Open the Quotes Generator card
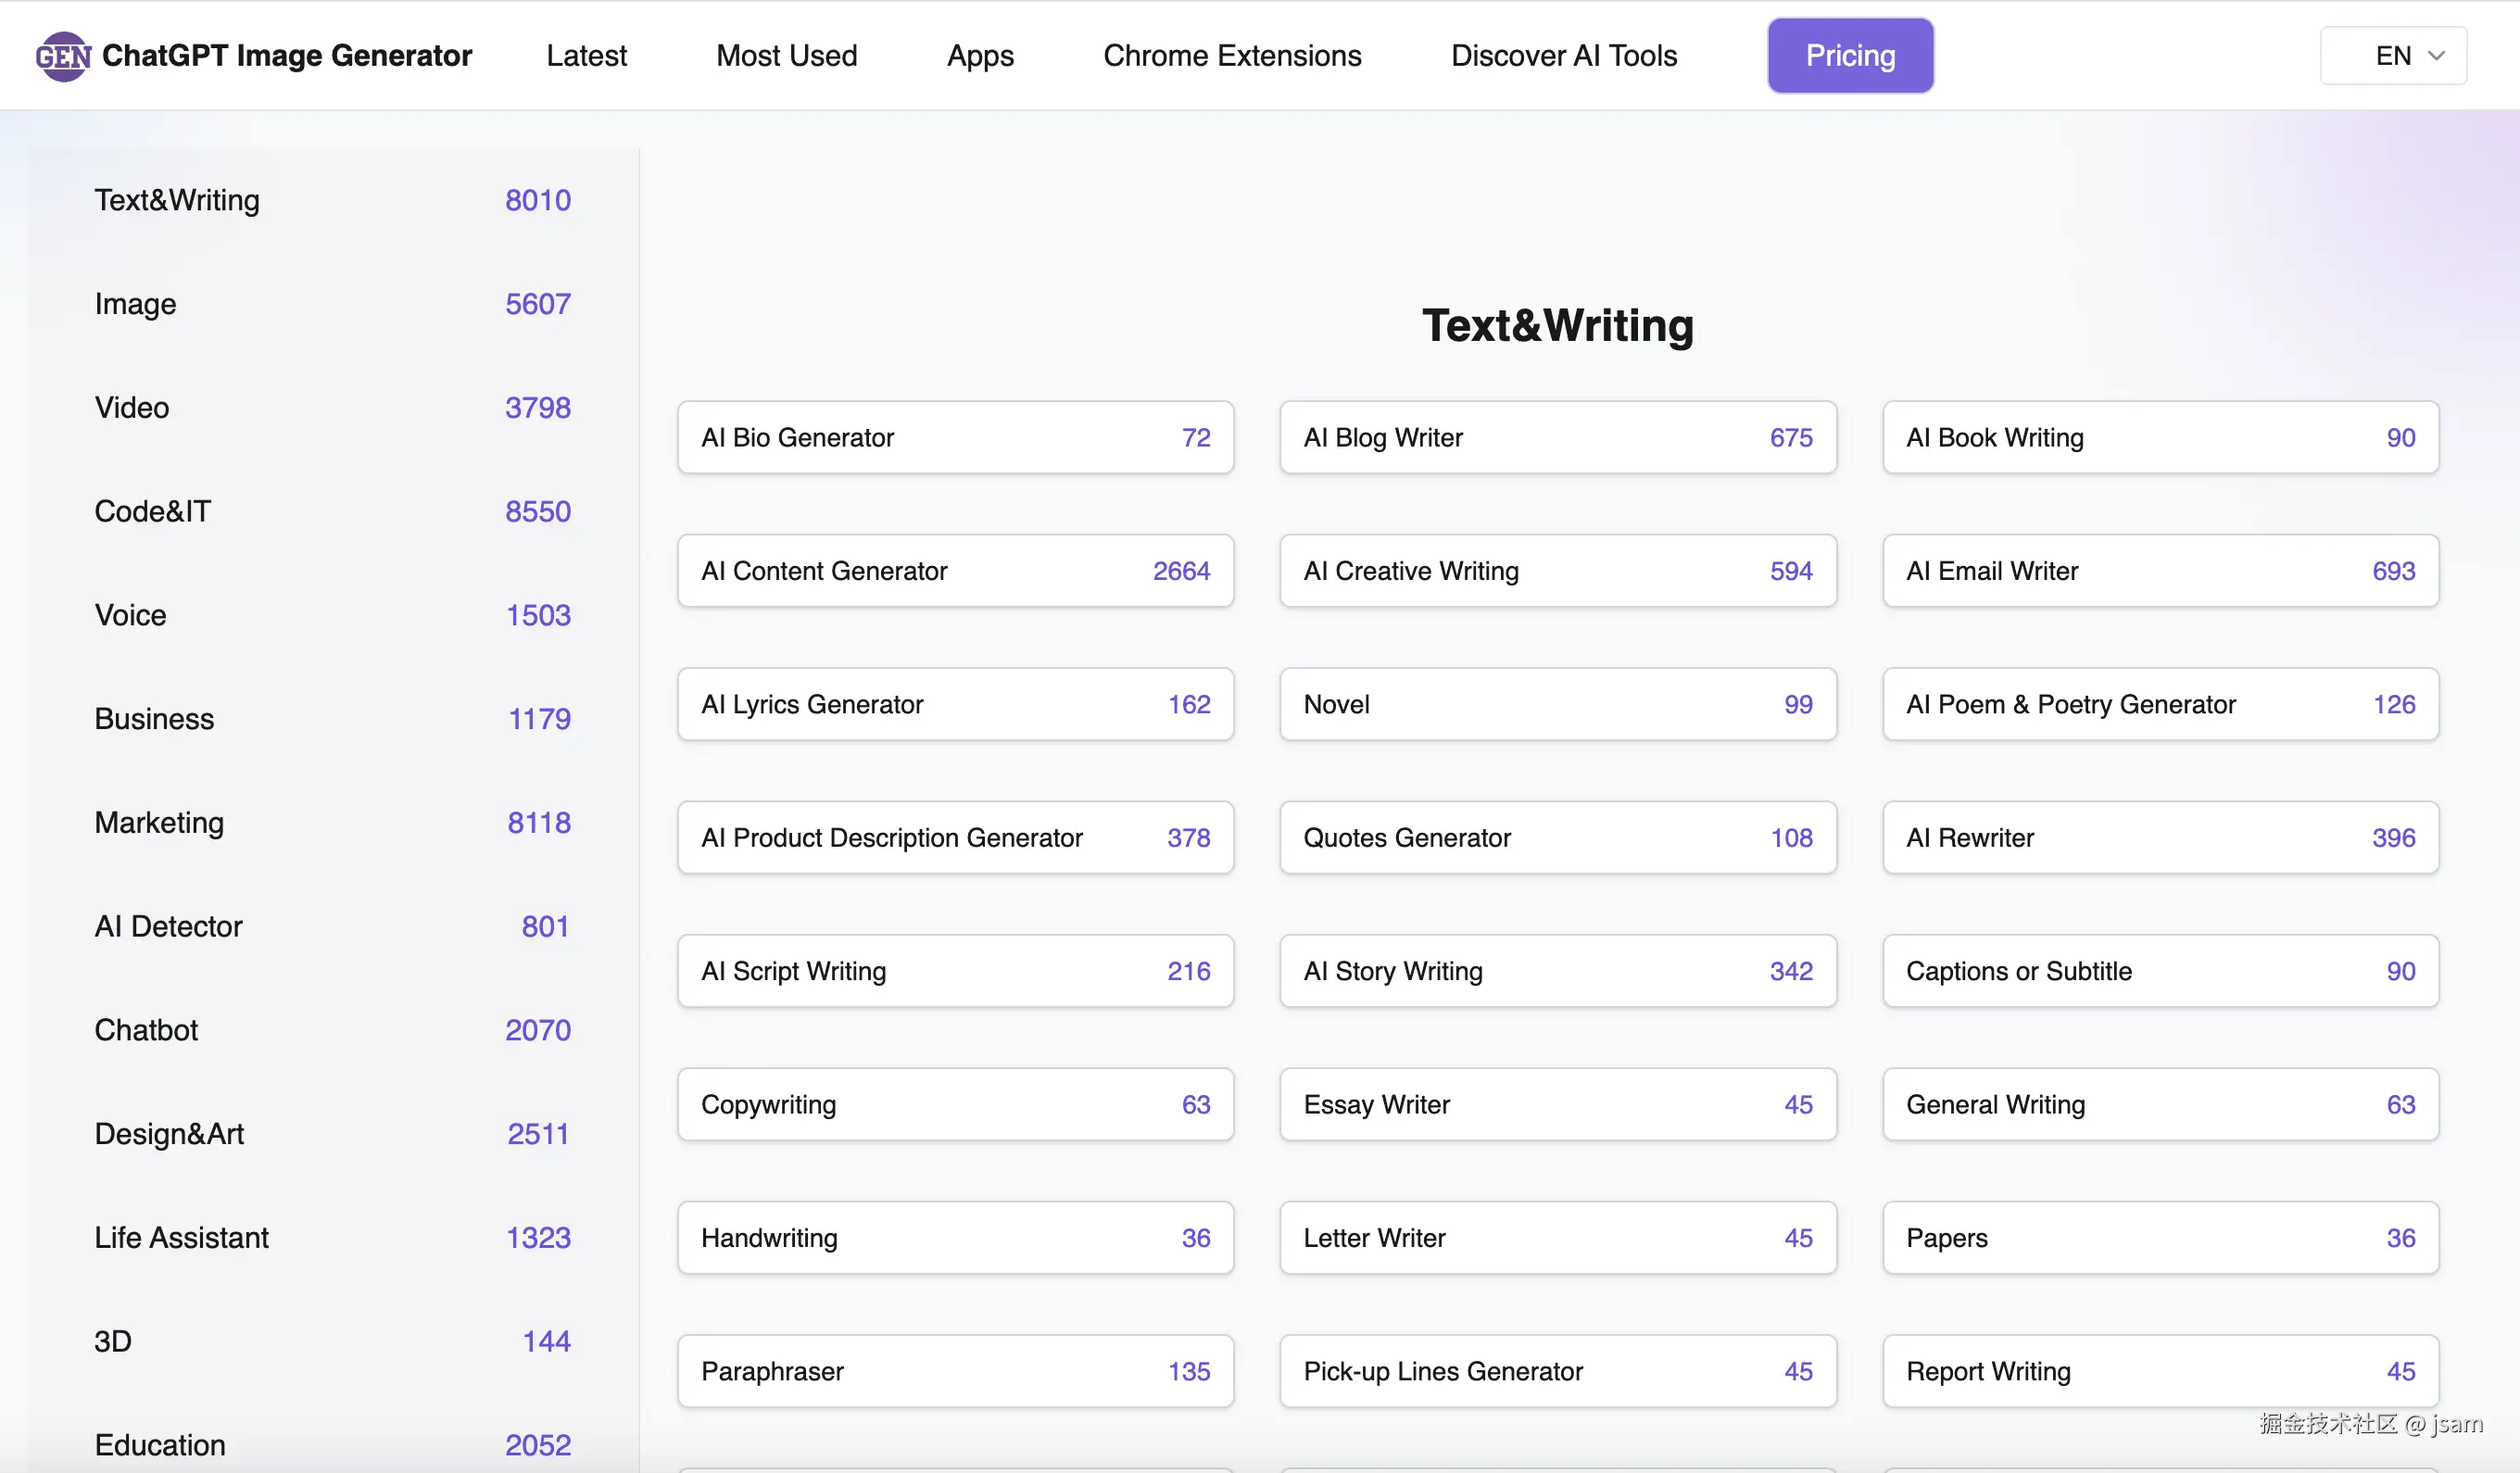Image resolution: width=2520 pixels, height=1473 pixels. (1557, 838)
